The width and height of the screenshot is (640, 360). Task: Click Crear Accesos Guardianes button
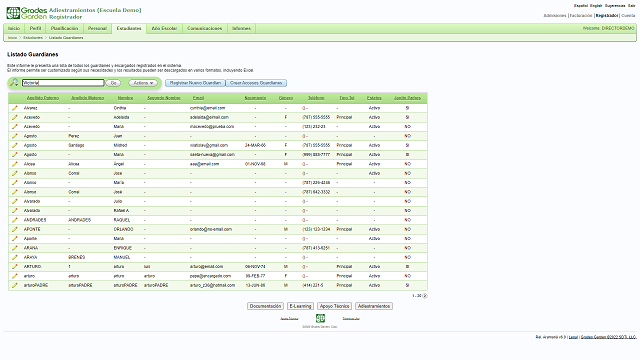pyautogui.click(x=256, y=83)
